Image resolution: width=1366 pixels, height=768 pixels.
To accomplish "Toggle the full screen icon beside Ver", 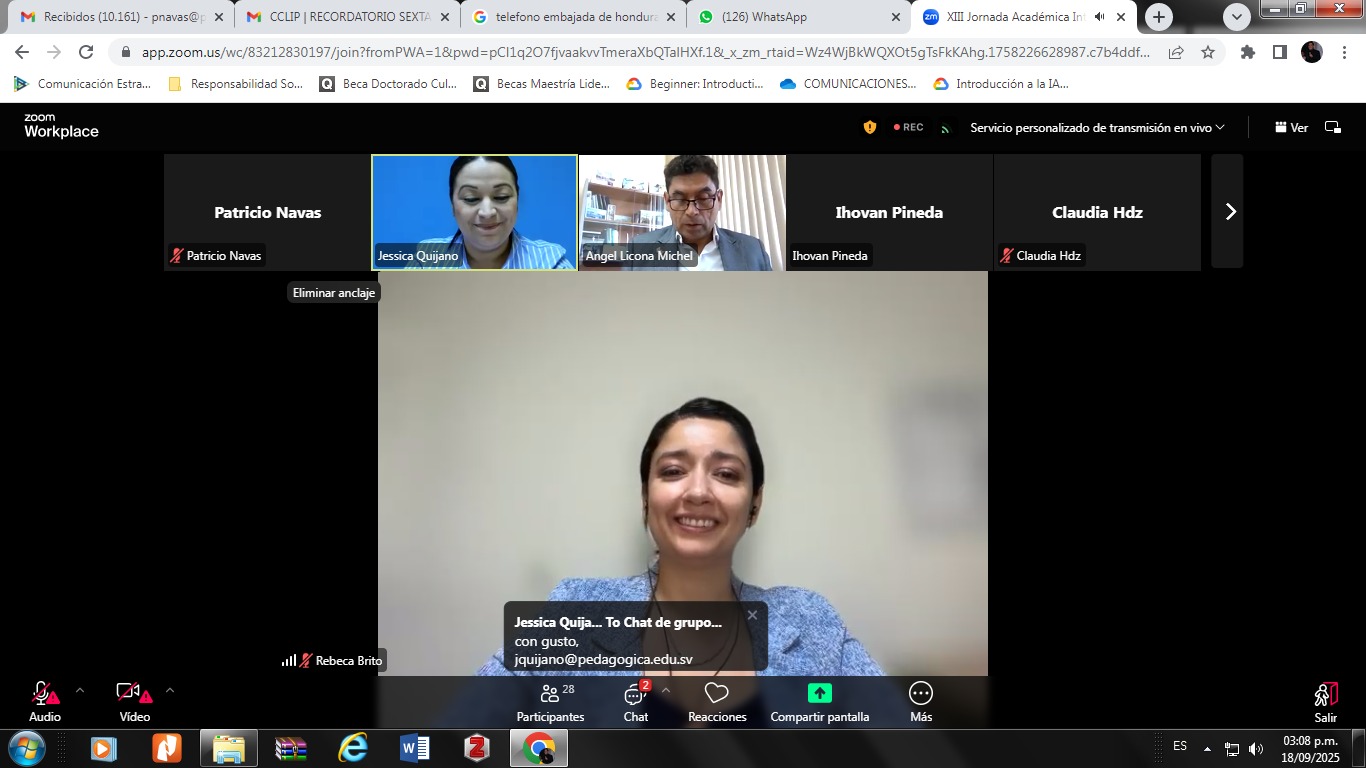I will pos(1332,127).
